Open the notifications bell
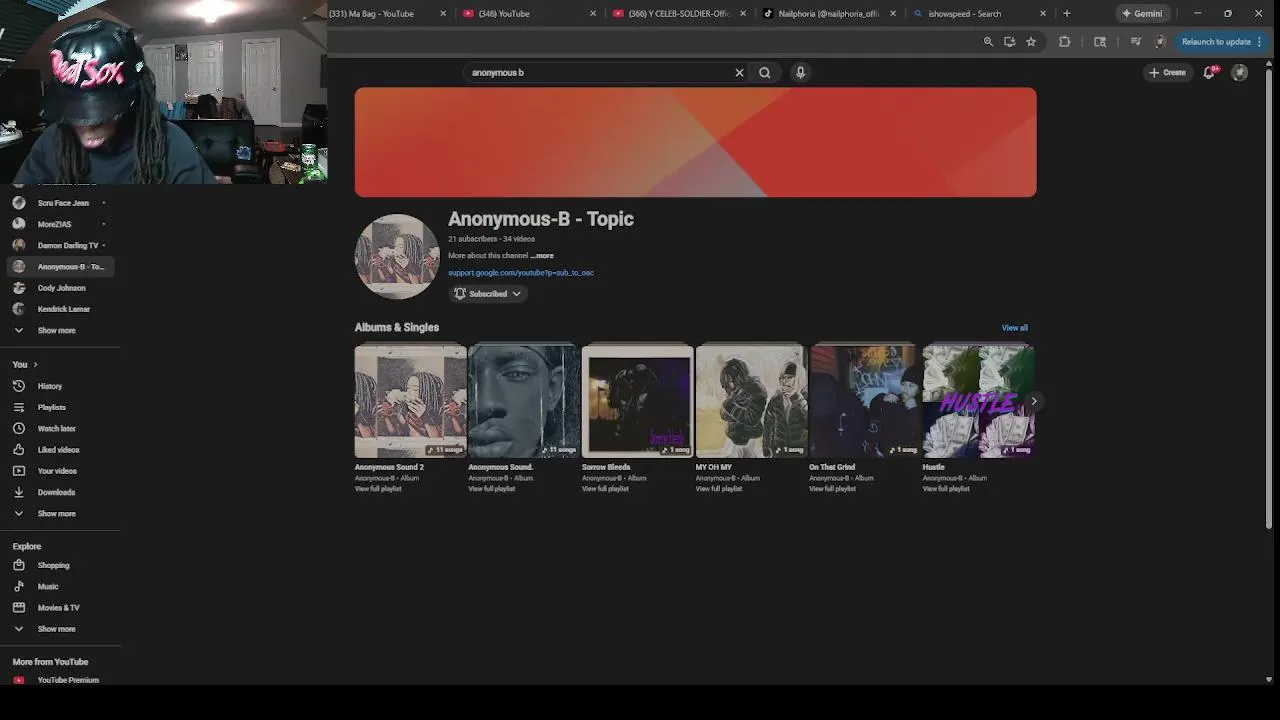Screen dimensions: 1280x720 (x=1210, y=72)
